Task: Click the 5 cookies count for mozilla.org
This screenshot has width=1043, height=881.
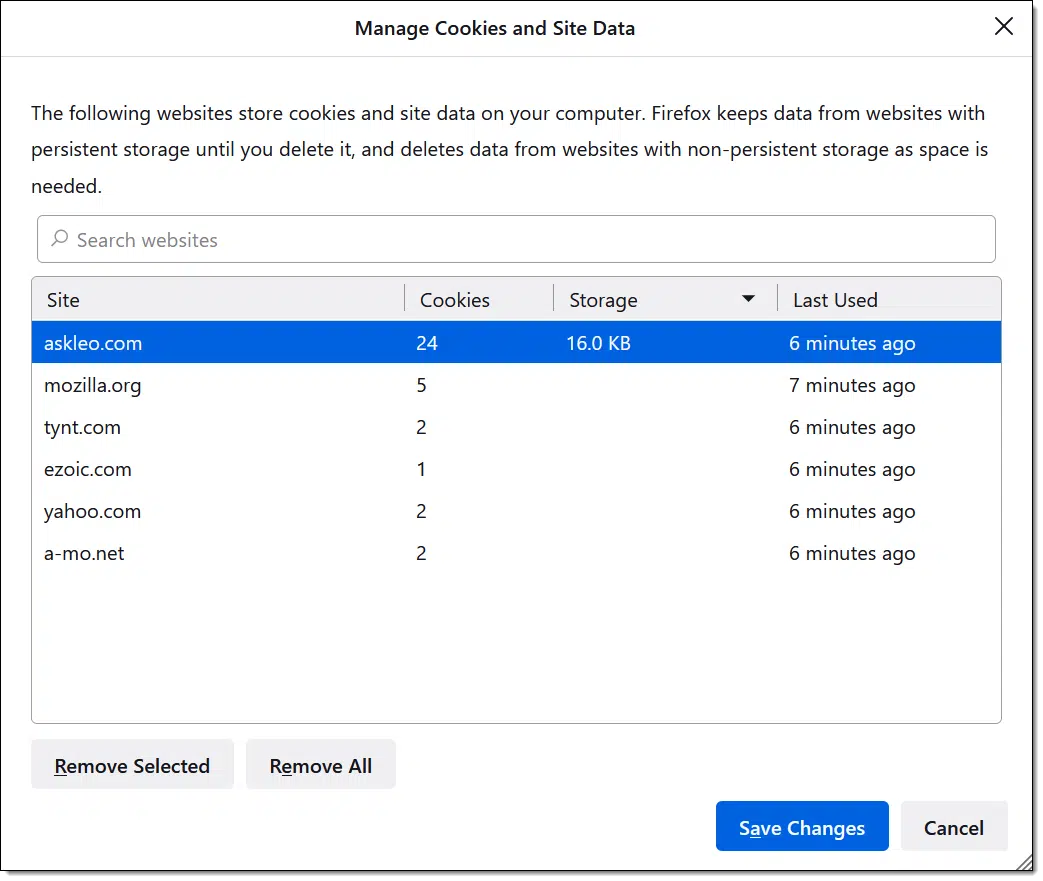Action: [421, 385]
